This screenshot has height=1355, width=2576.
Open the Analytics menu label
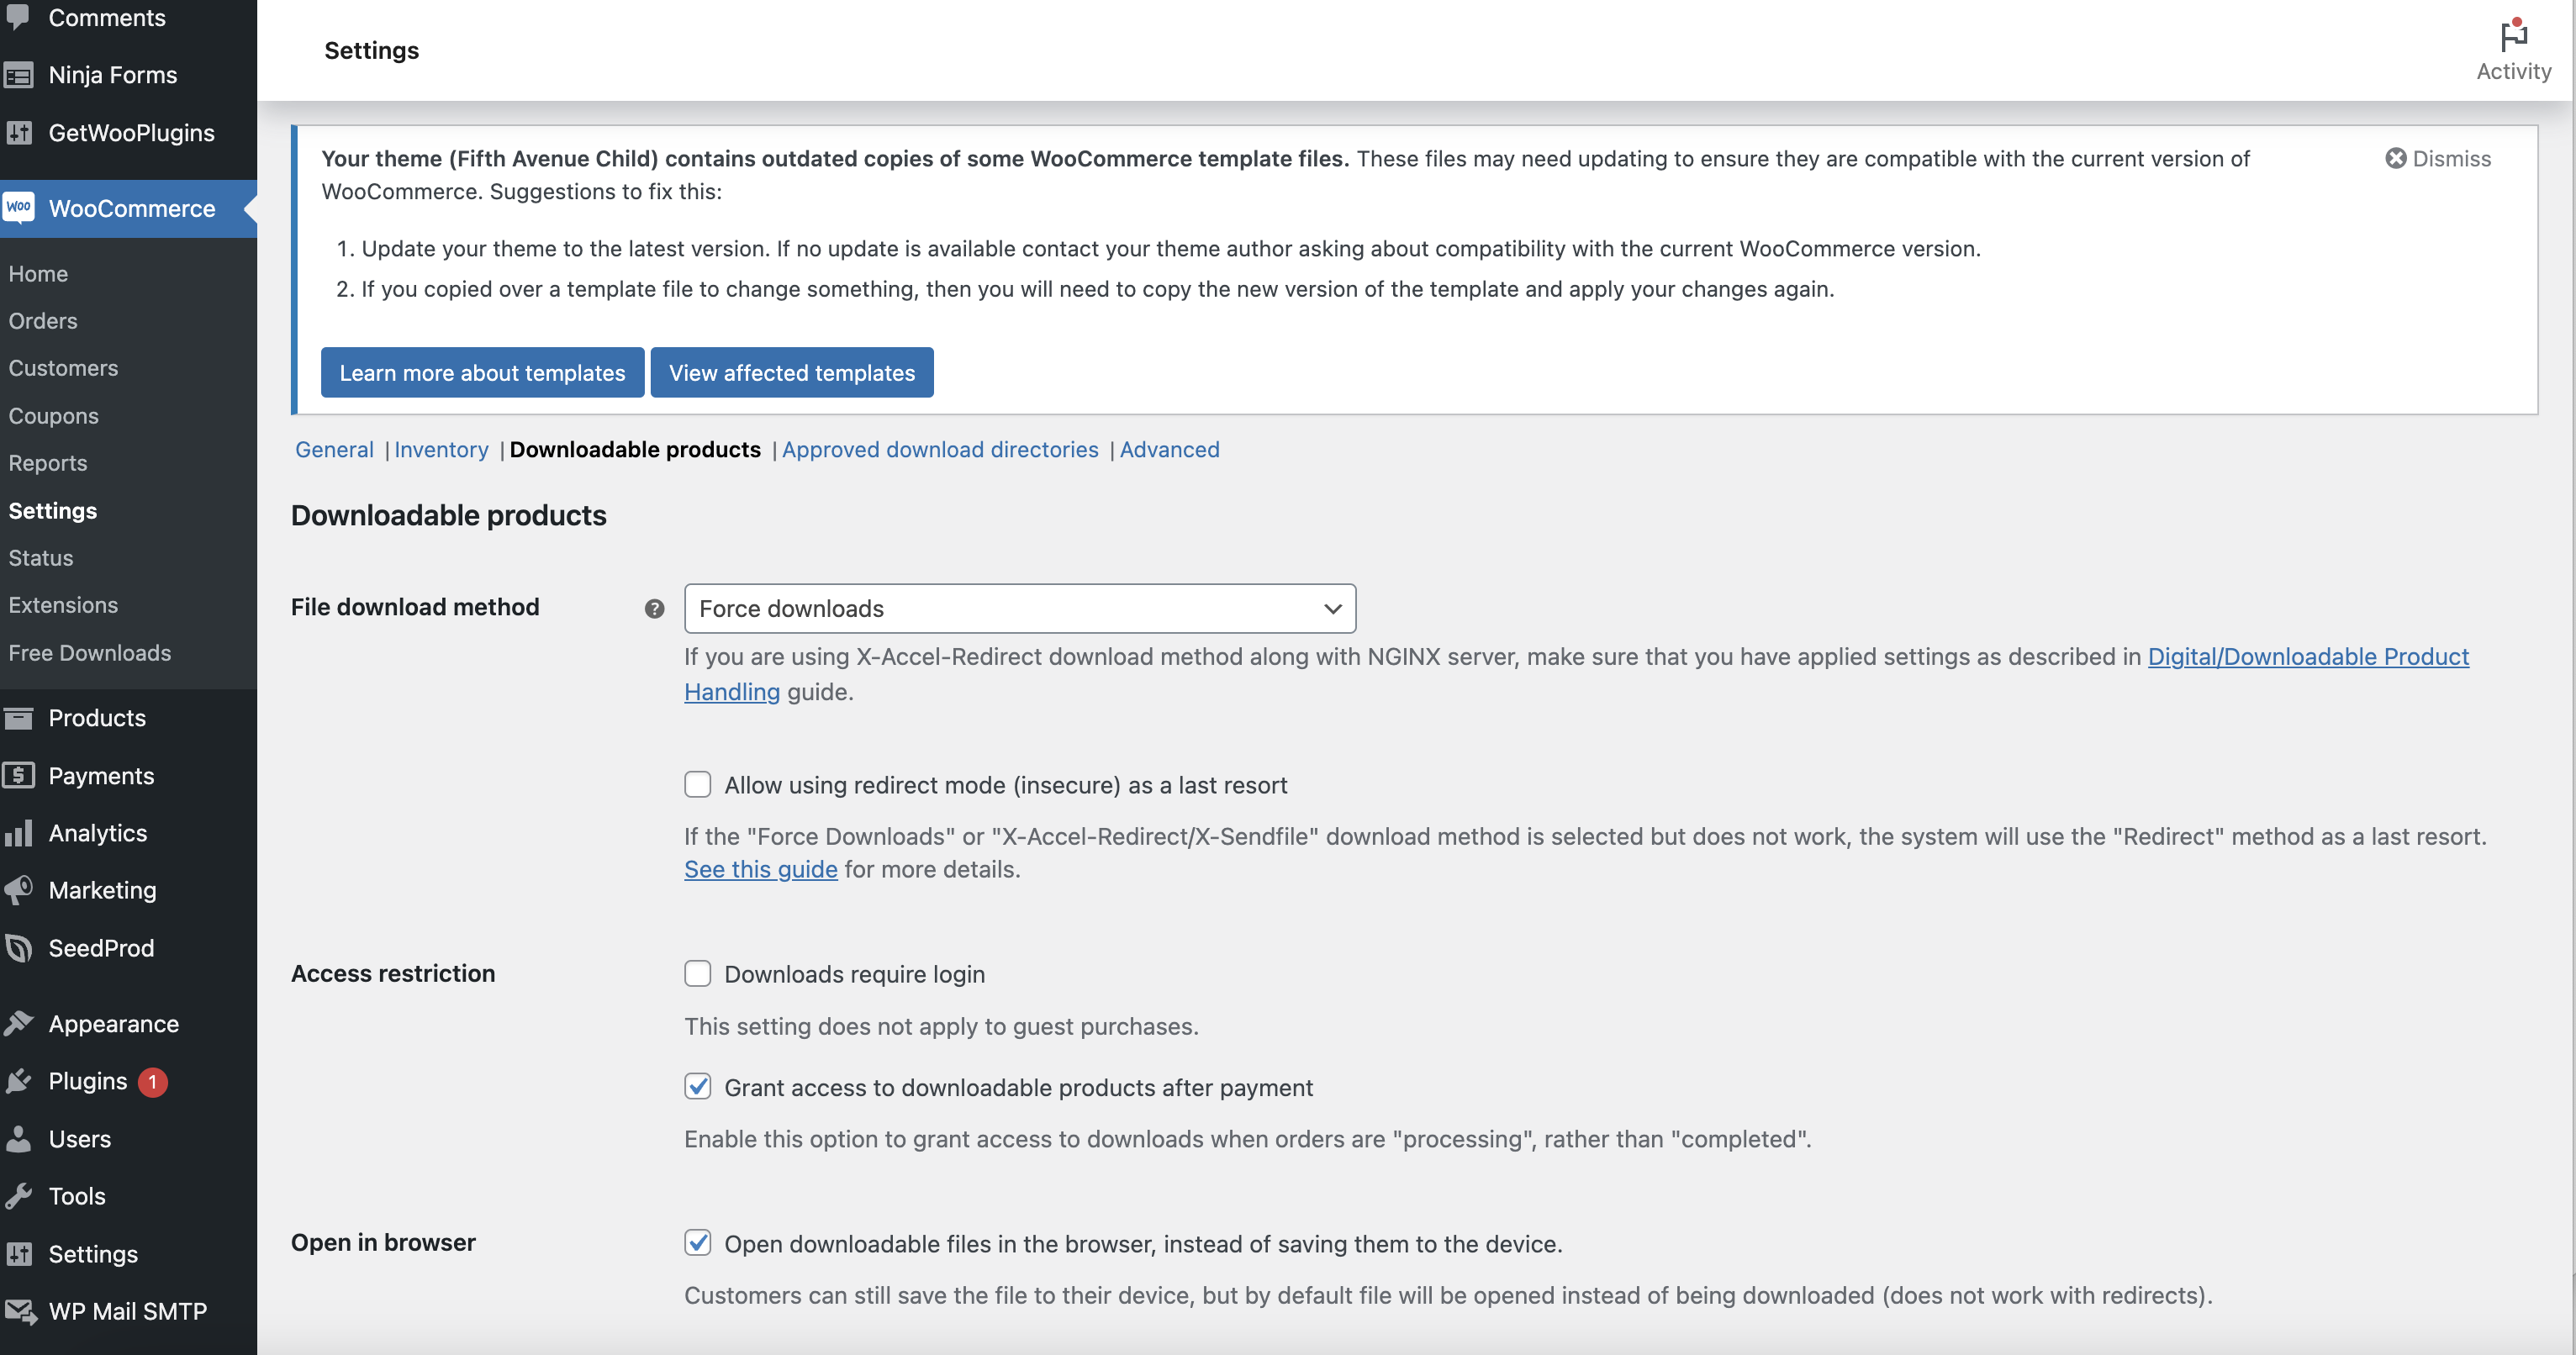coord(98,833)
